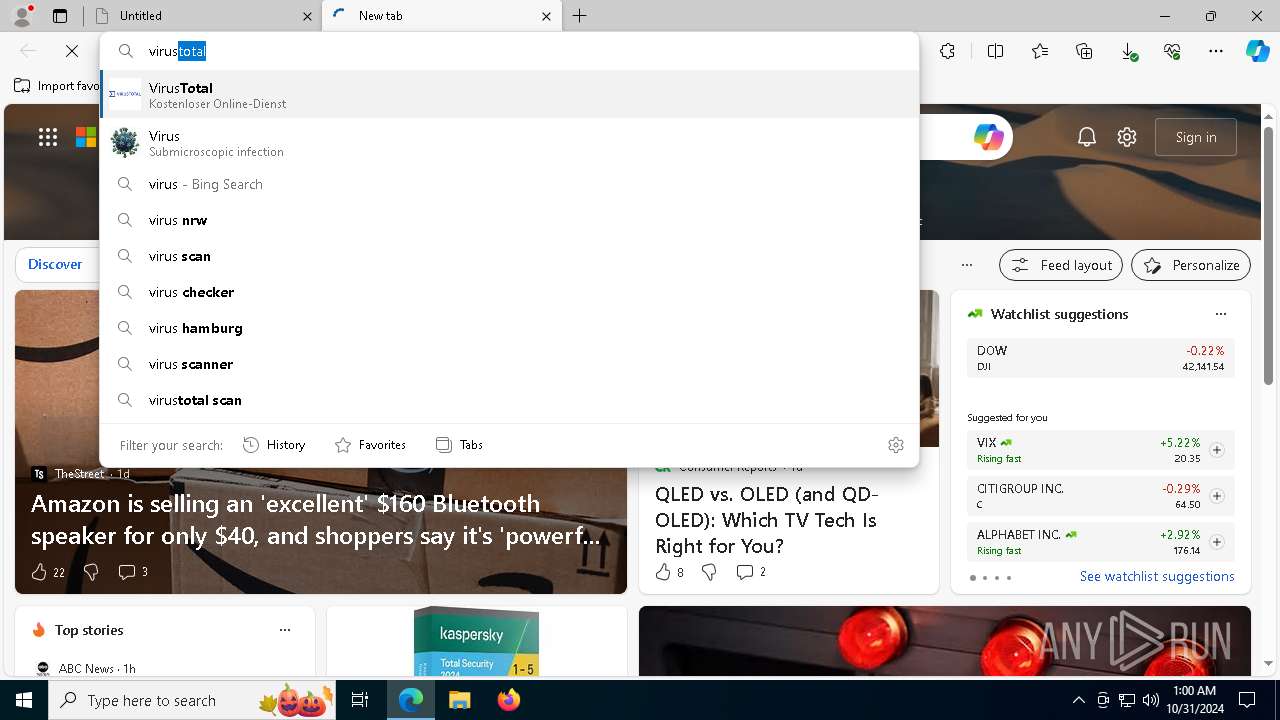
Task: Click the taskbar search box
Action: pos(193,700)
